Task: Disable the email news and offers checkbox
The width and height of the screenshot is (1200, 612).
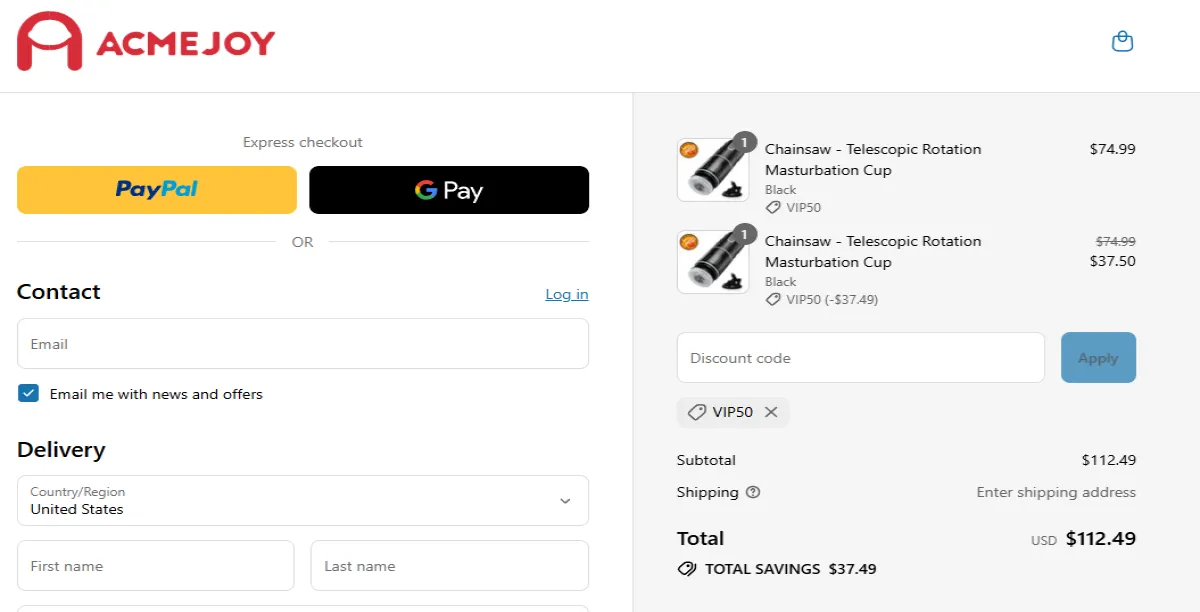Action: coord(28,393)
